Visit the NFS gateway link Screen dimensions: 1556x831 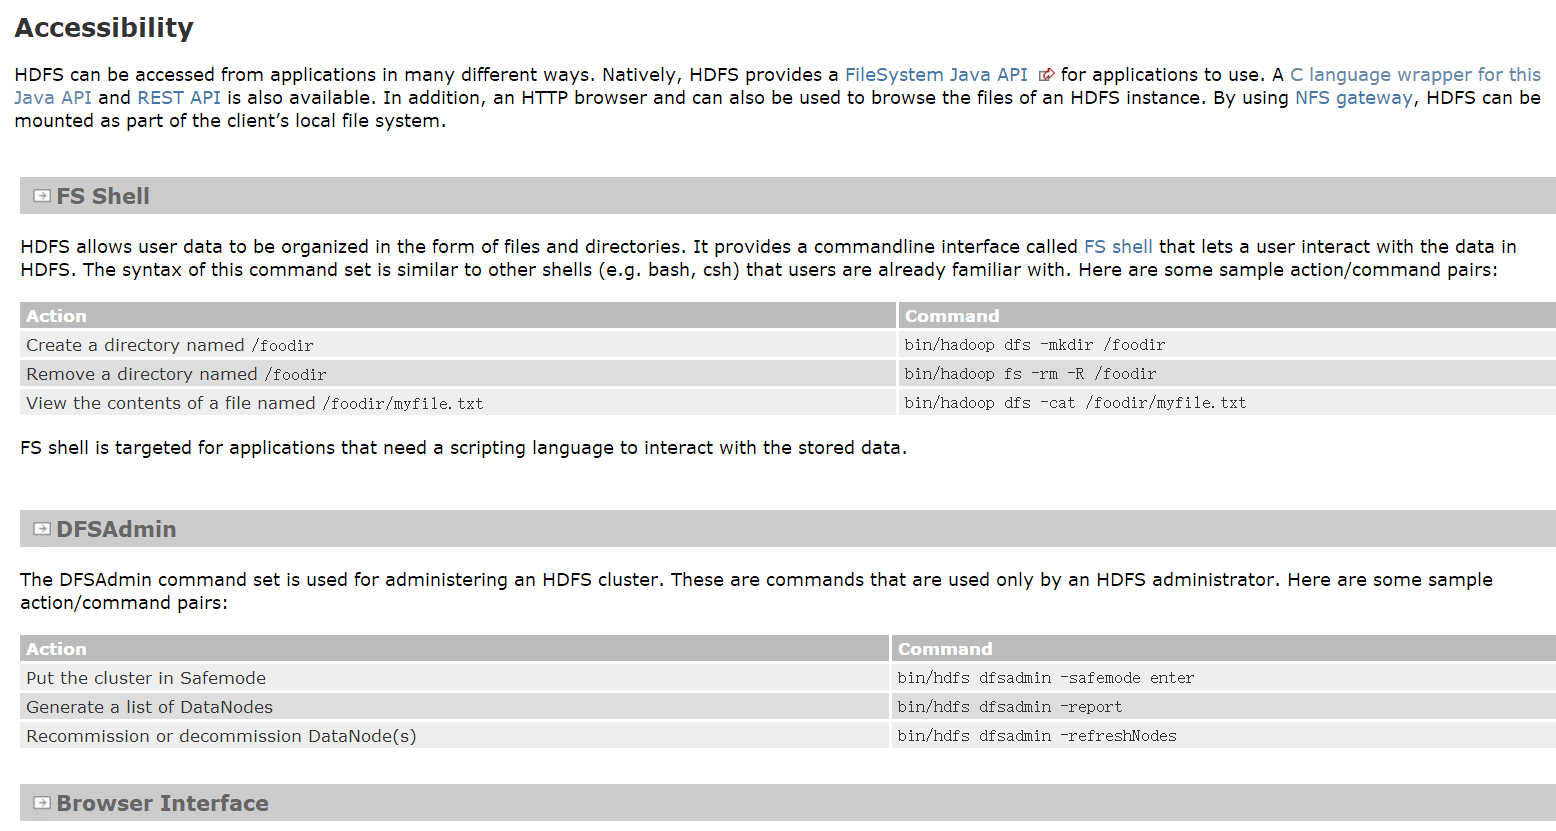[1353, 98]
